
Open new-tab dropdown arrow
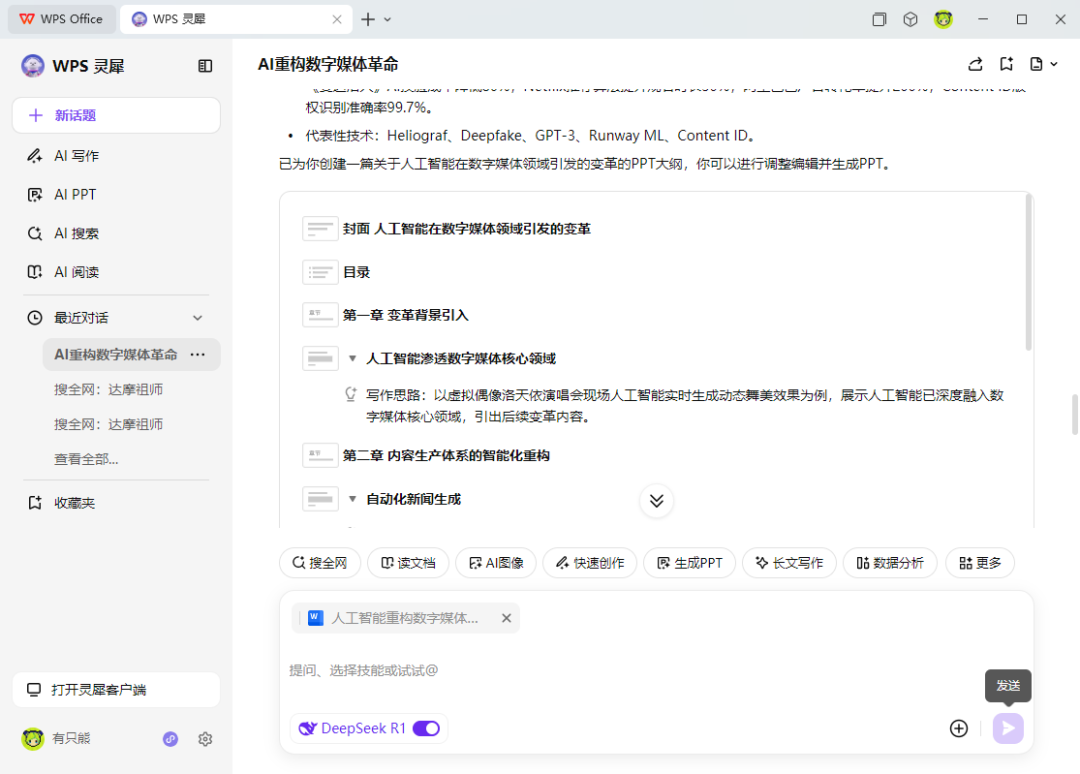pyautogui.click(x=388, y=19)
